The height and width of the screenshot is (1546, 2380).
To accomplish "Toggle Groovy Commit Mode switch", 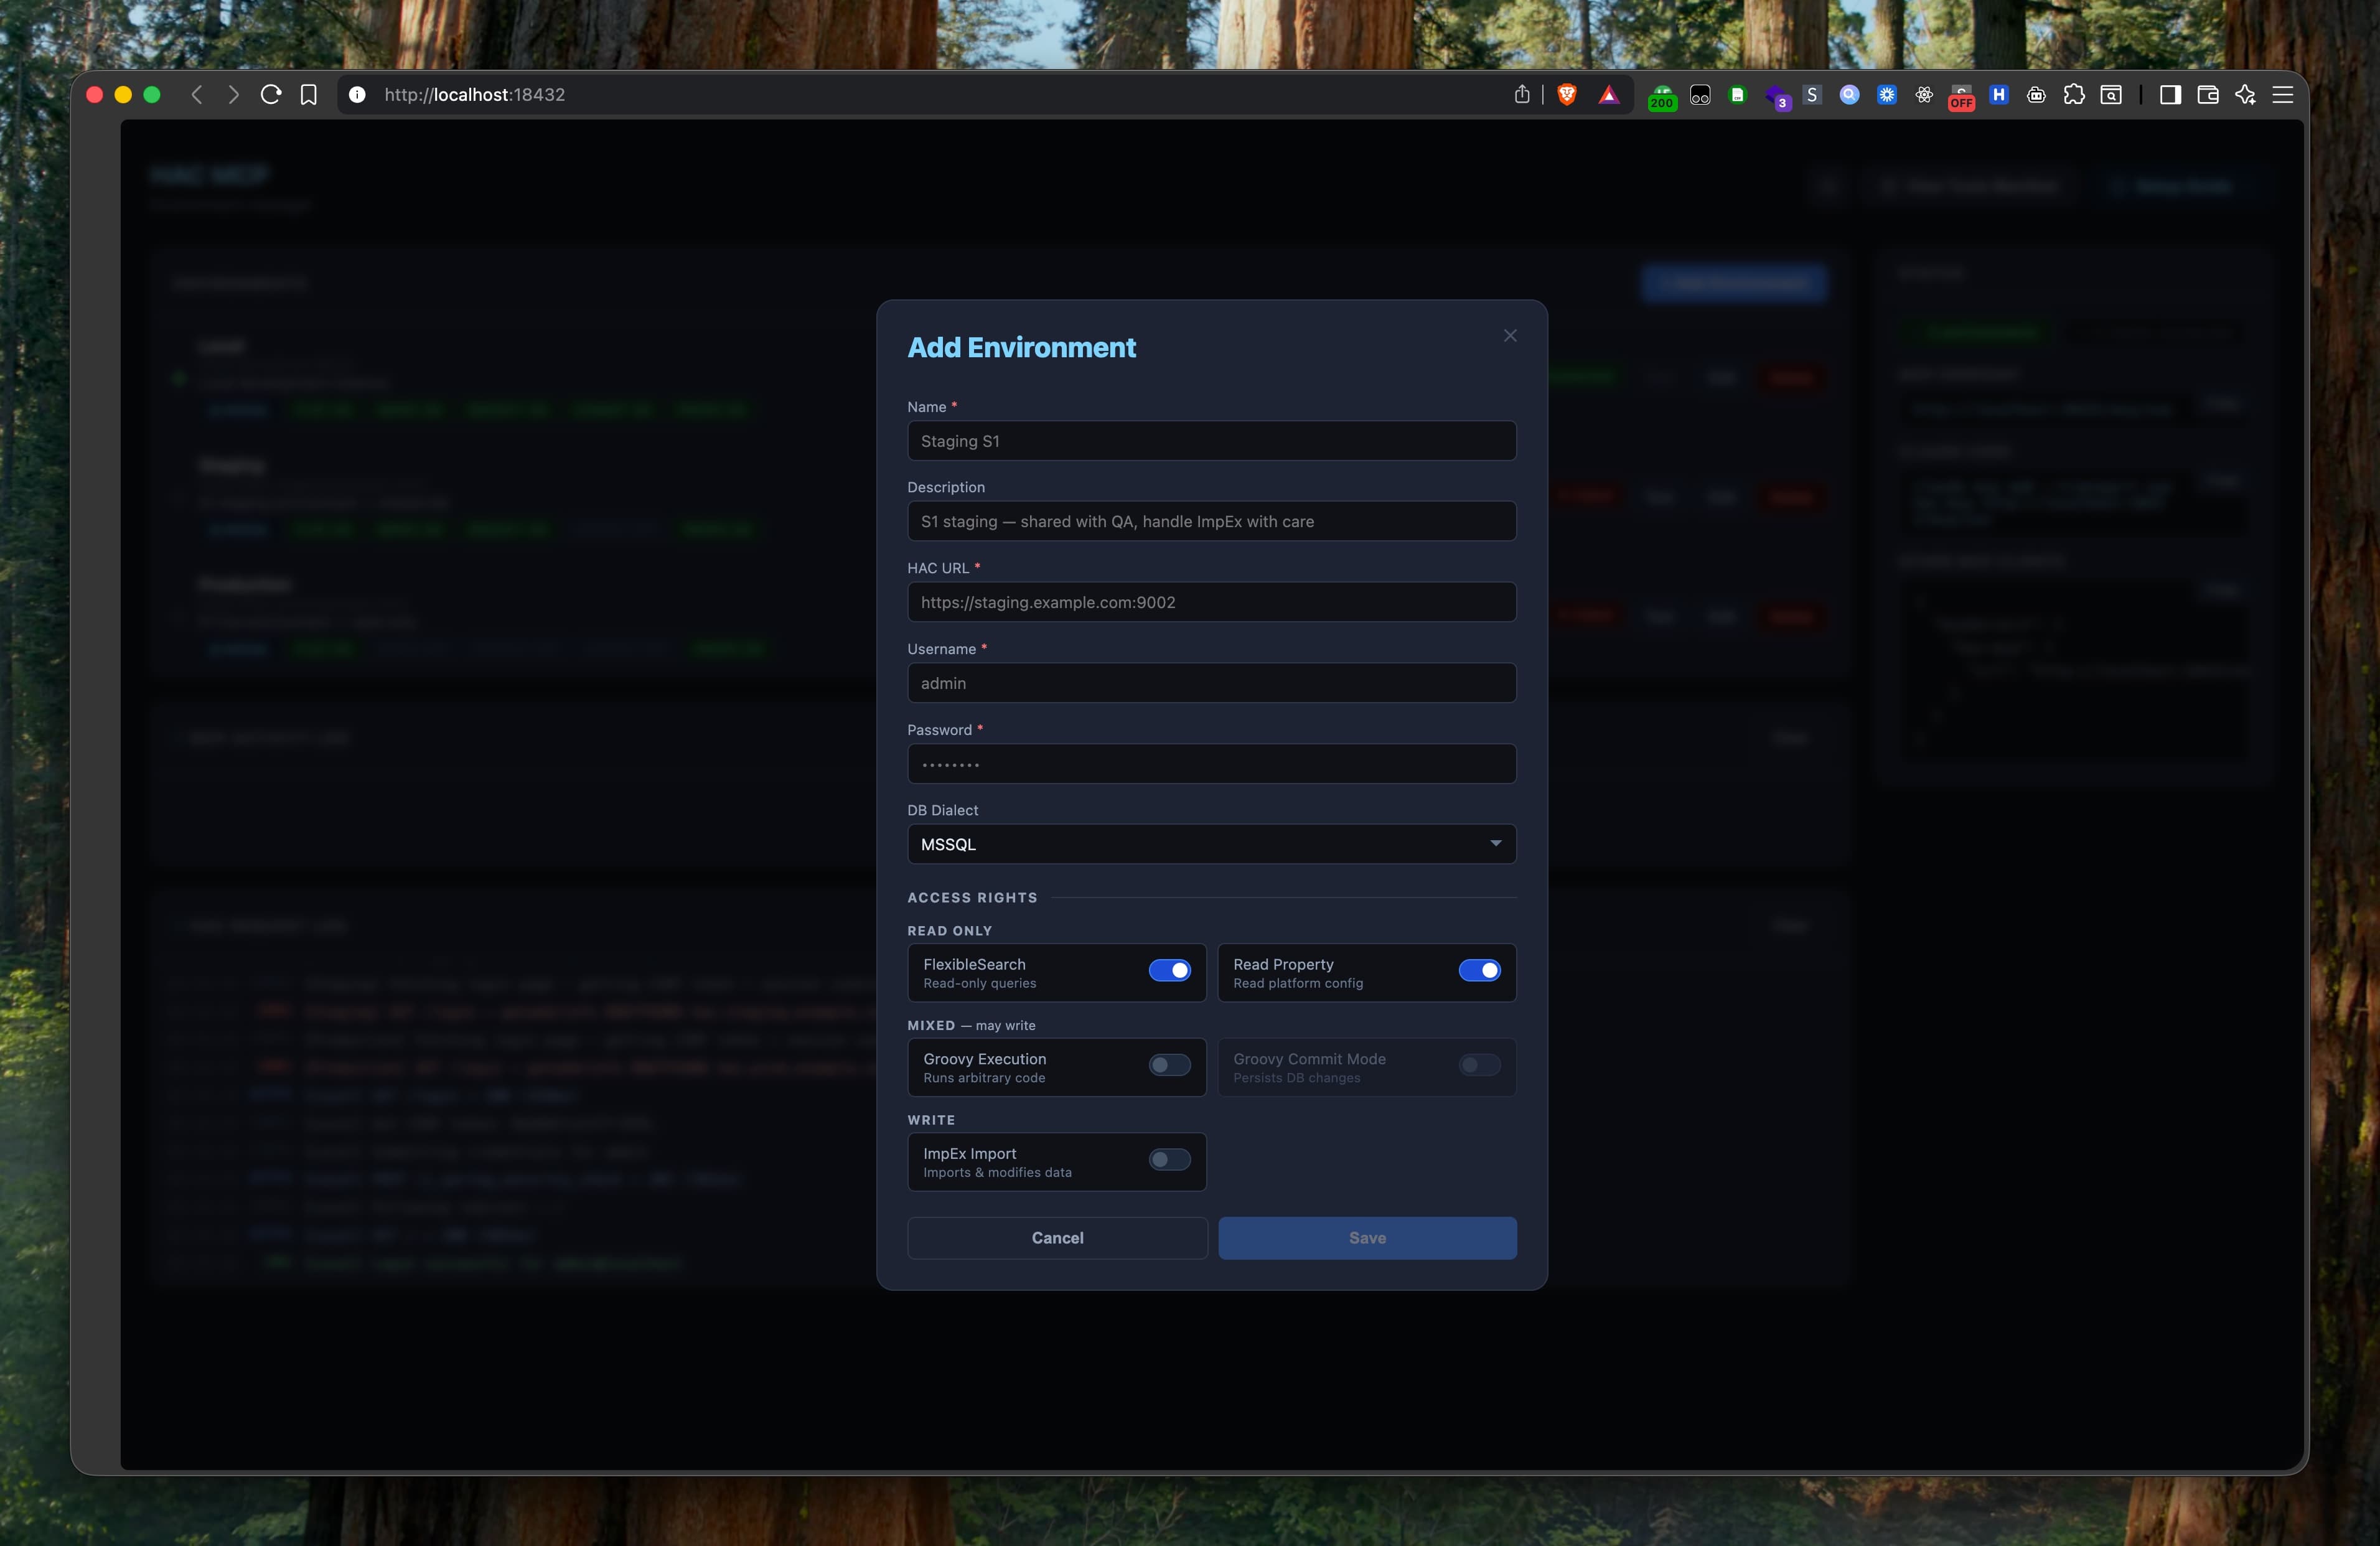I will tap(1479, 1065).
